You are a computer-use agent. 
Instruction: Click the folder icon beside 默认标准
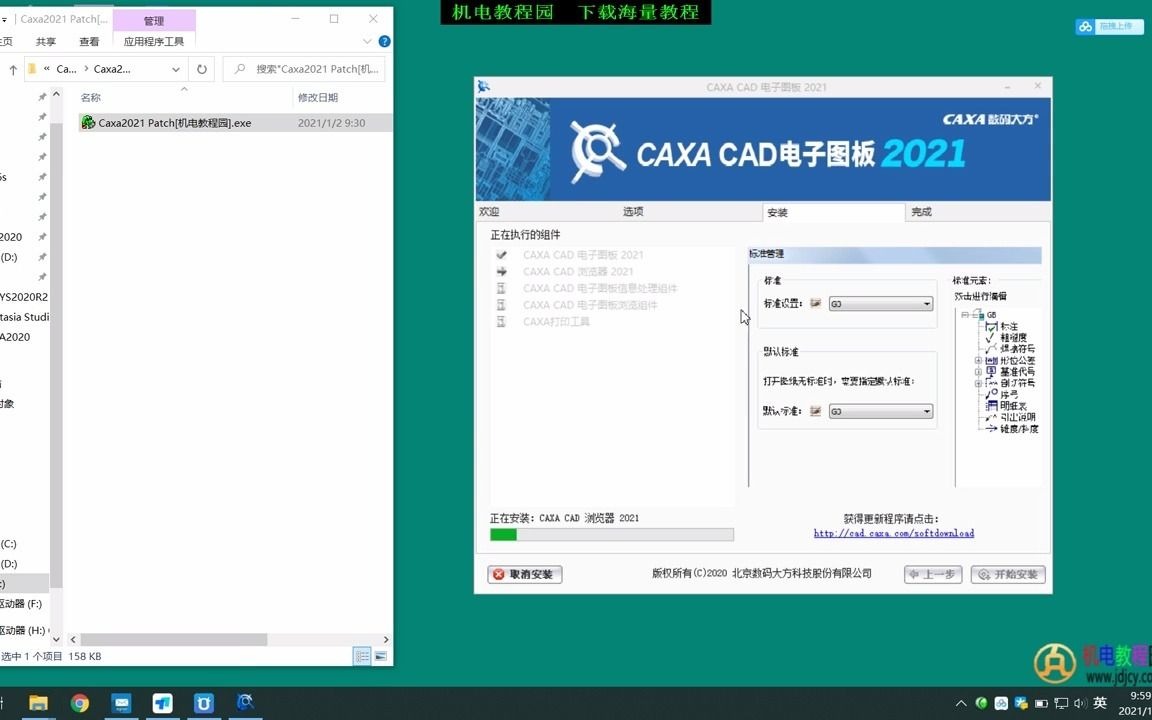tap(815, 411)
